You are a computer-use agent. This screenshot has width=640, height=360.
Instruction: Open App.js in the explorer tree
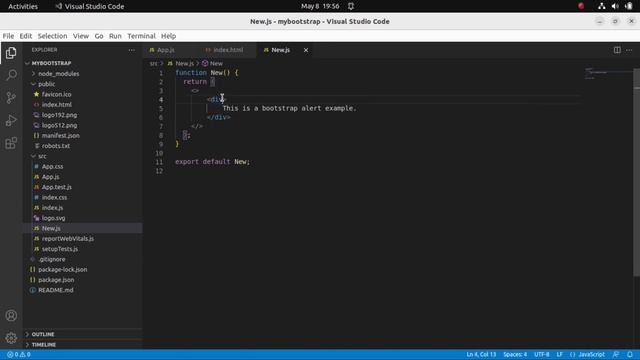50,177
